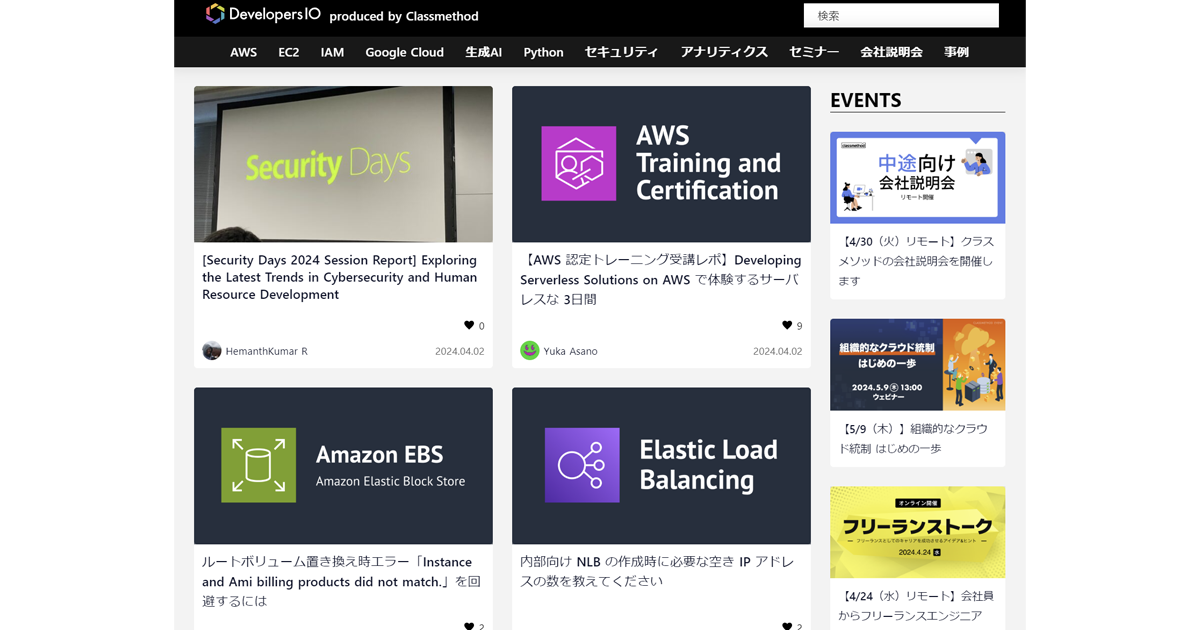Click the EVENTS heading

[x=866, y=100]
